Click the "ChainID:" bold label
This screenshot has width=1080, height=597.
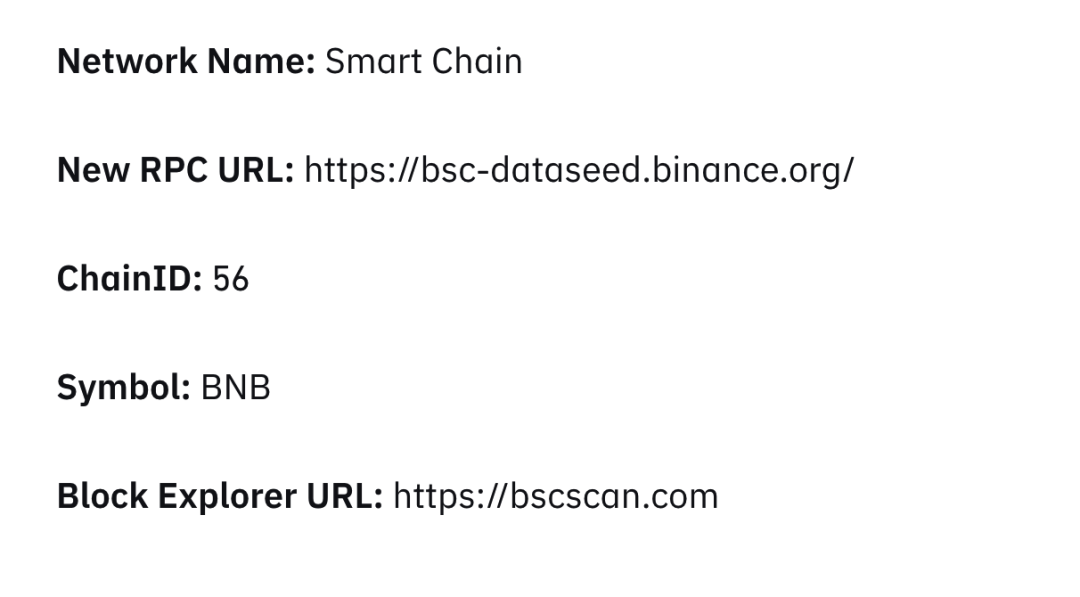click(x=130, y=279)
